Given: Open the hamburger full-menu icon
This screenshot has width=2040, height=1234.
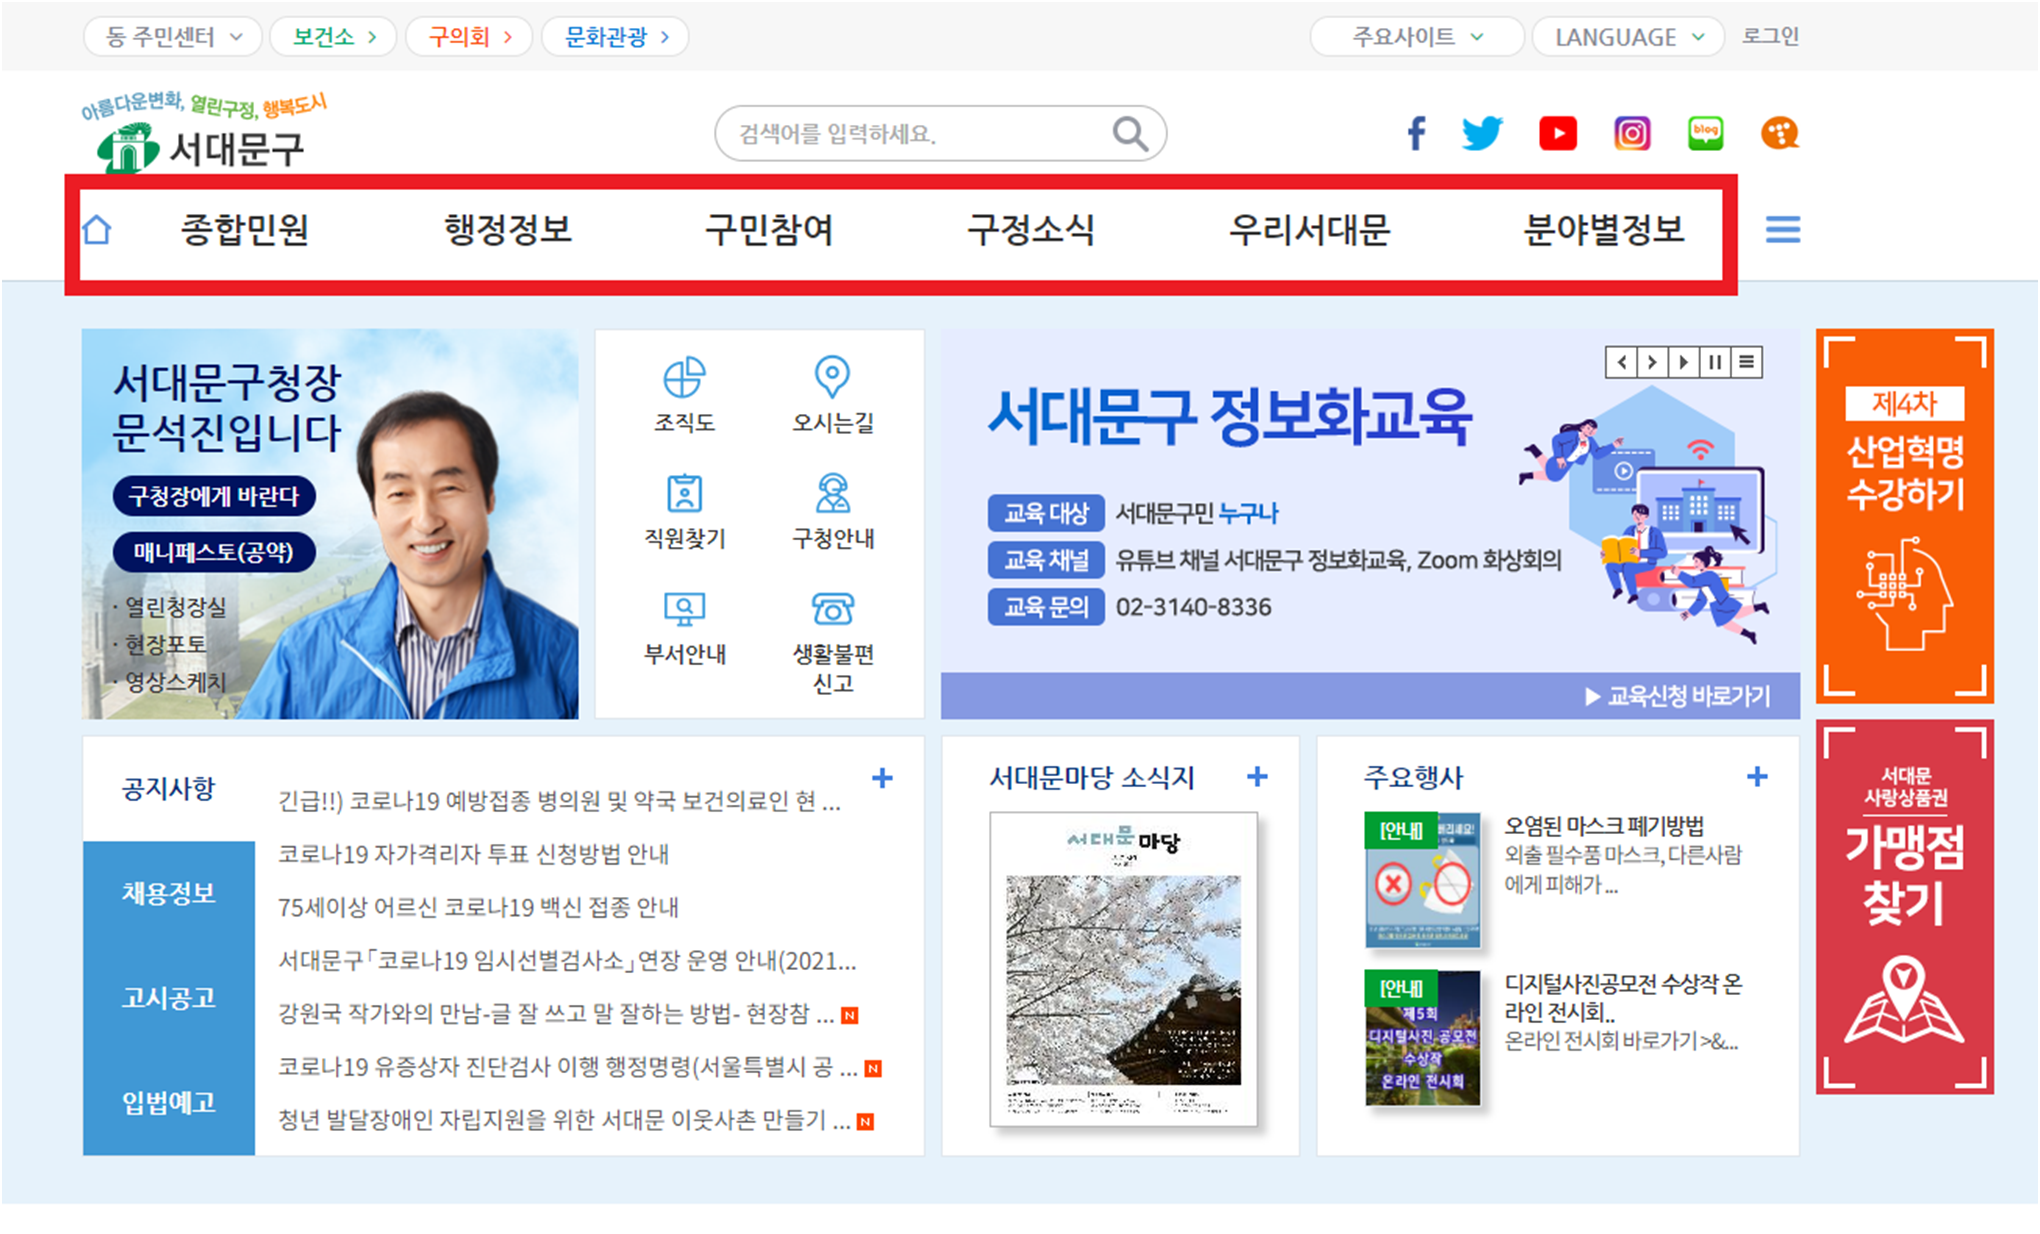Looking at the screenshot, I should click(1782, 230).
